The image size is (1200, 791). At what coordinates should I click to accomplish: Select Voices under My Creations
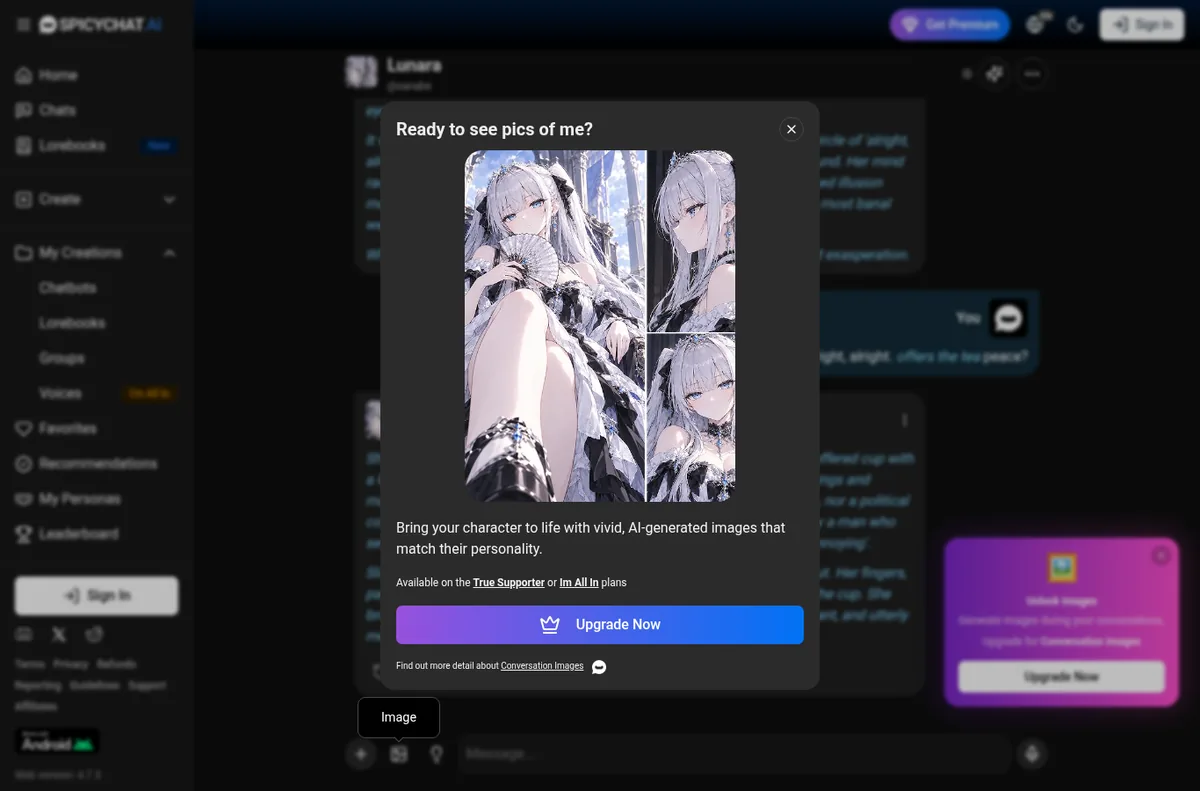pos(60,393)
